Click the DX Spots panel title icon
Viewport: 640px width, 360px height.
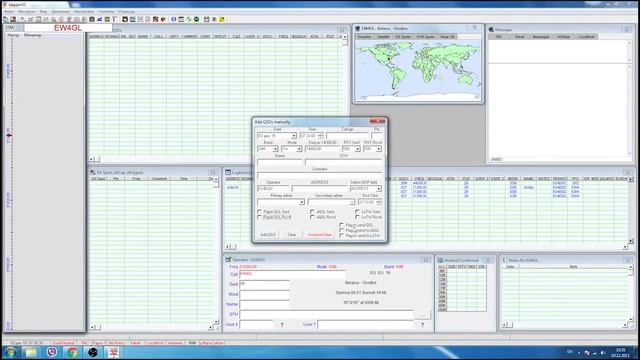click(x=93, y=173)
